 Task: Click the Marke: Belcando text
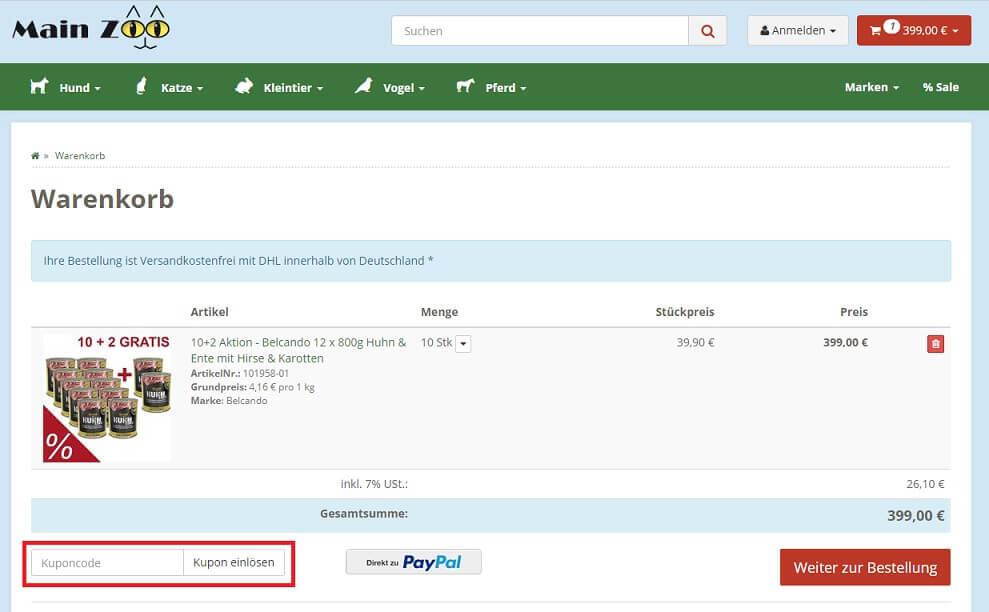(x=229, y=401)
